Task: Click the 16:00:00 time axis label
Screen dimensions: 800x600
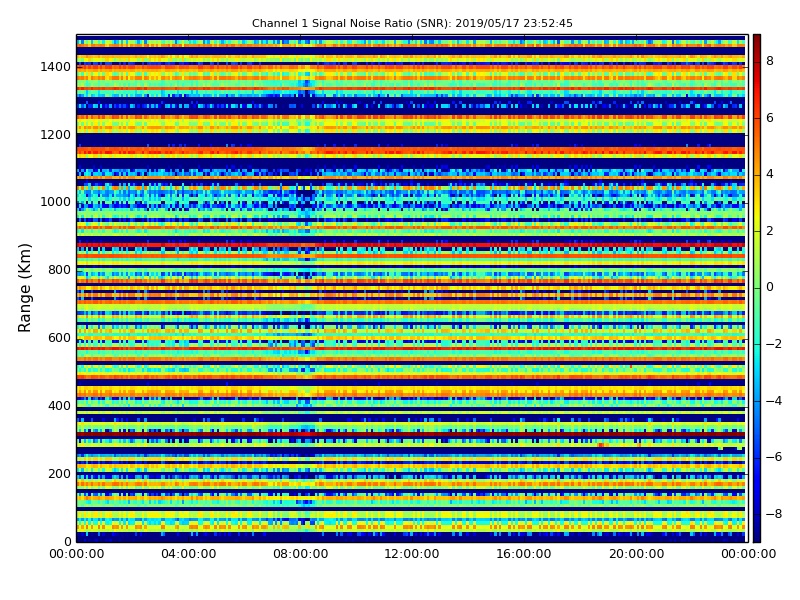Action: click(x=524, y=554)
